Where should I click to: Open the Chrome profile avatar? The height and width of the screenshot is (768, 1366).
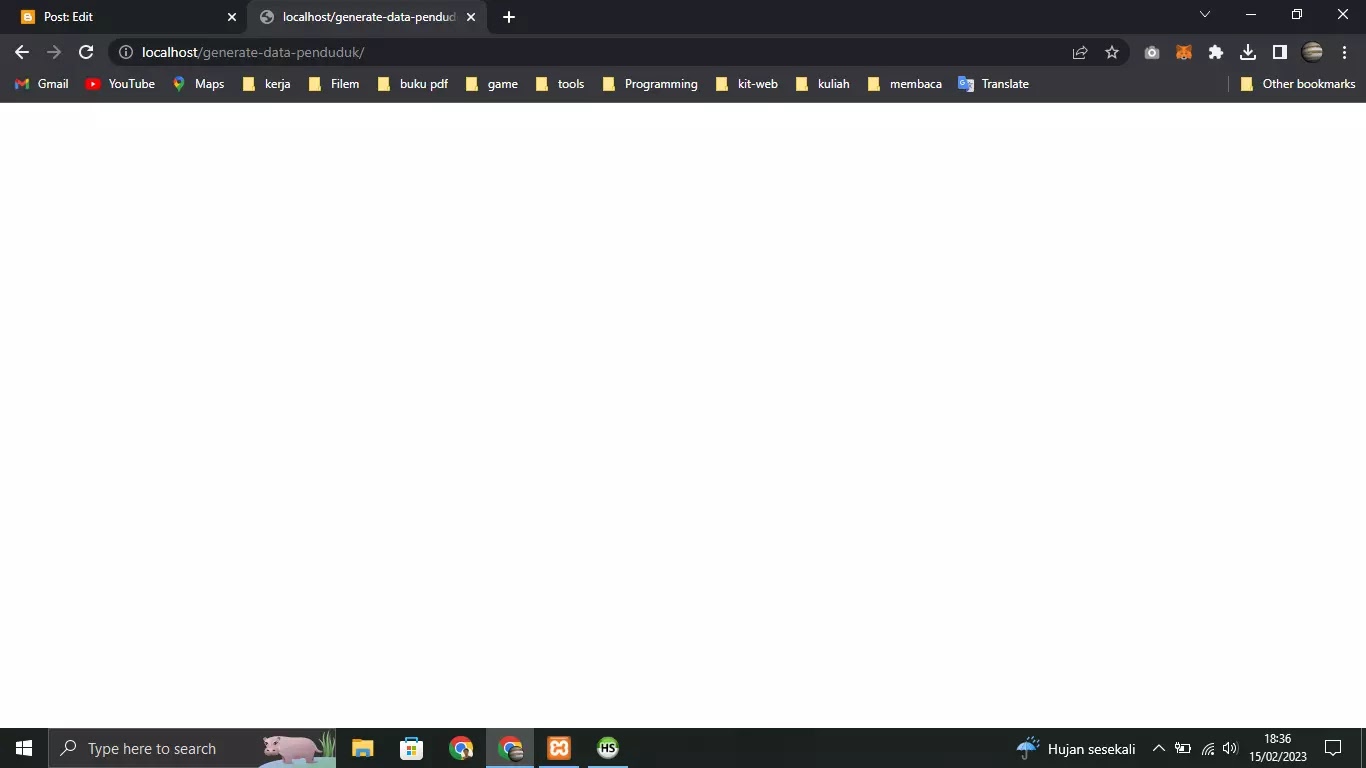click(1312, 52)
